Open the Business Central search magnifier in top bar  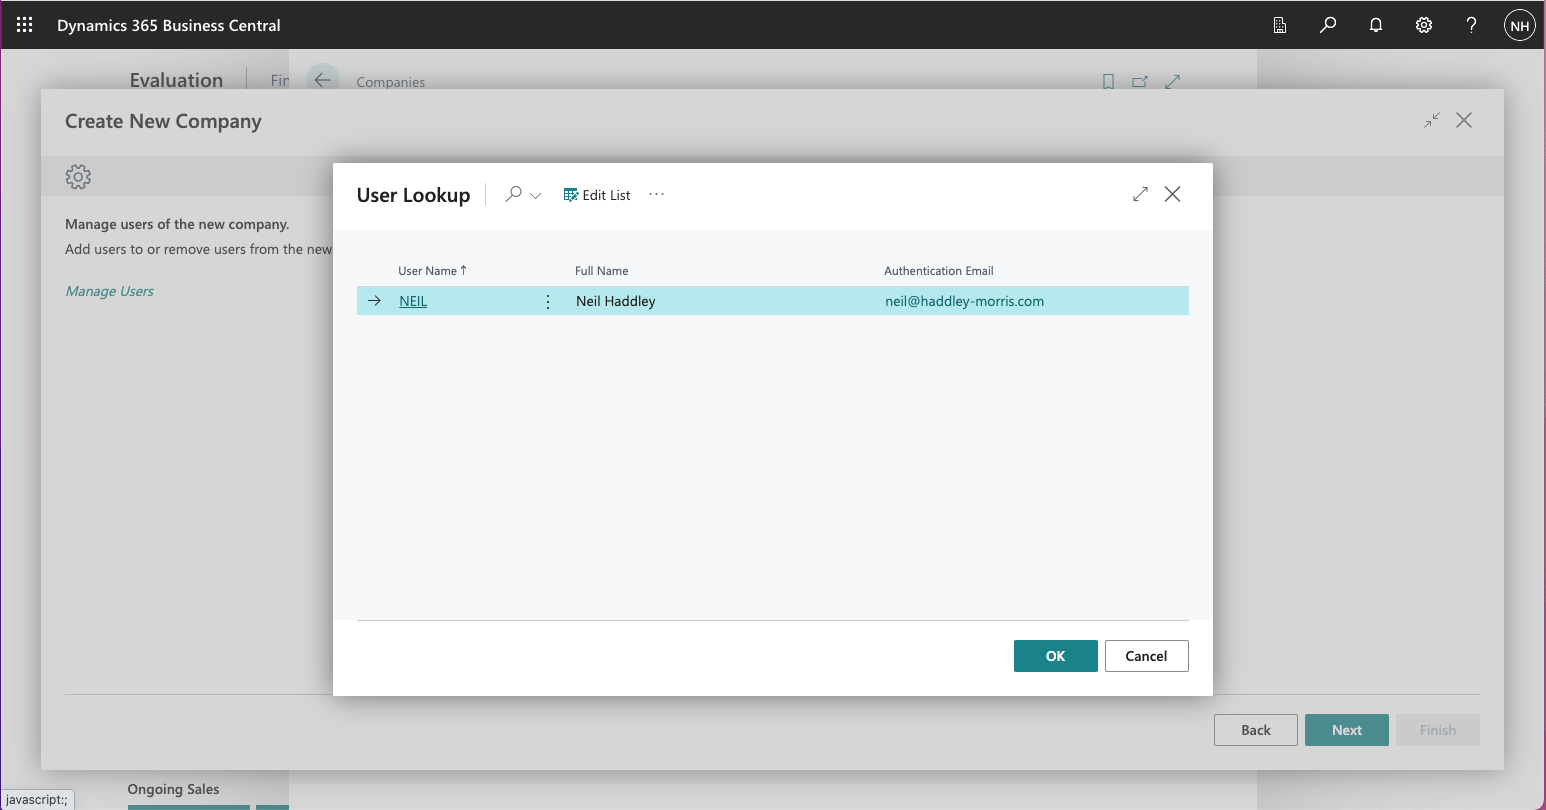coord(1328,25)
